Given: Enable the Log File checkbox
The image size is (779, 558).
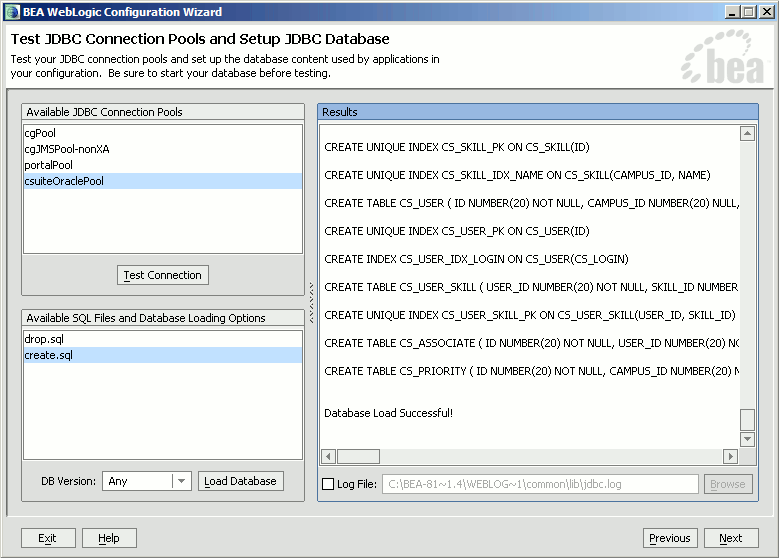Looking at the screenshot, I should 328,484.
